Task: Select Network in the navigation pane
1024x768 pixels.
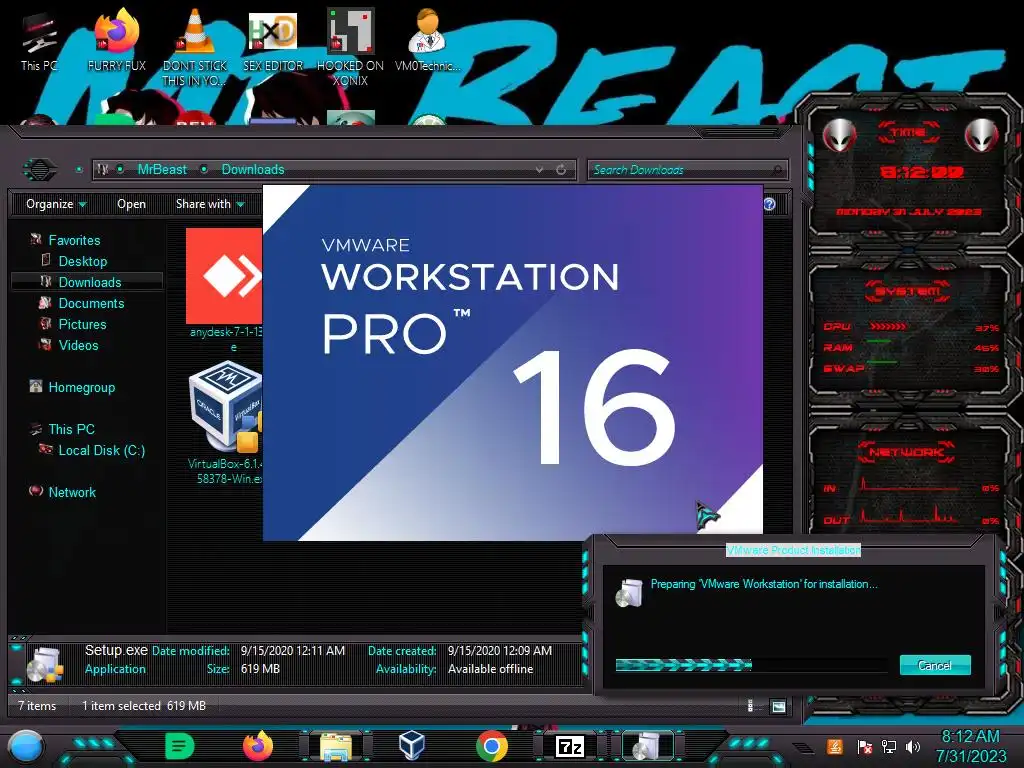Action: [72, 492]
